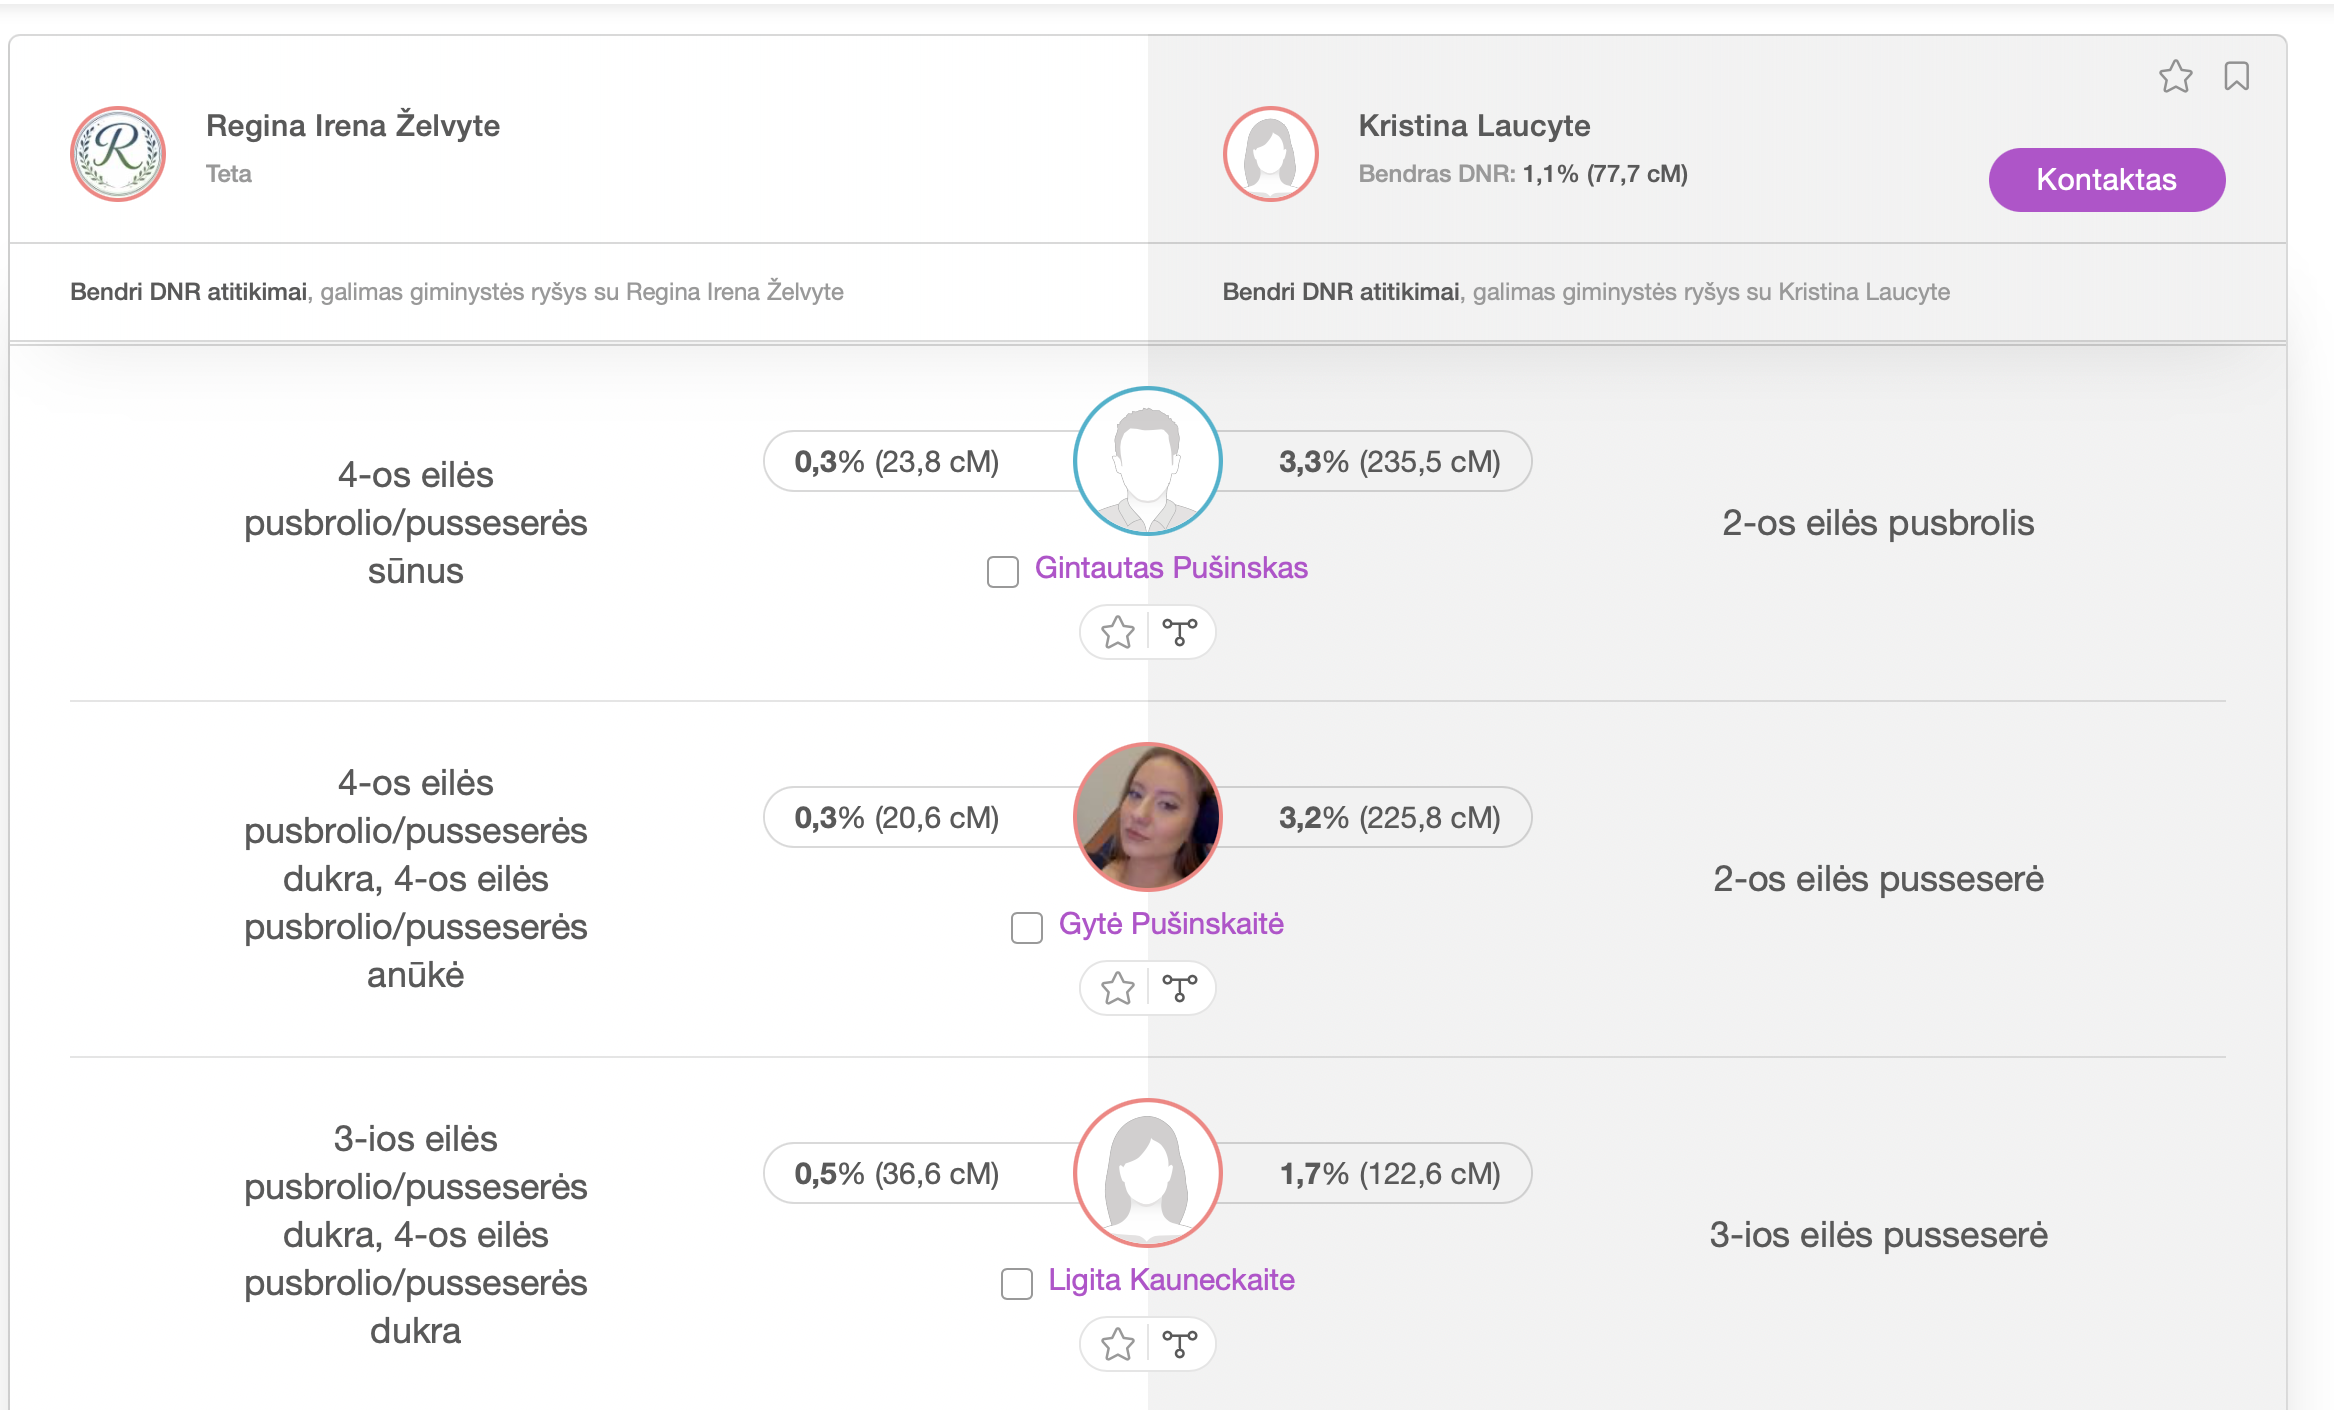Star the Gintautas Pušinskas match
Image resolution: width=2334 pixels, height=1410 pixels.
[1117, 632]
